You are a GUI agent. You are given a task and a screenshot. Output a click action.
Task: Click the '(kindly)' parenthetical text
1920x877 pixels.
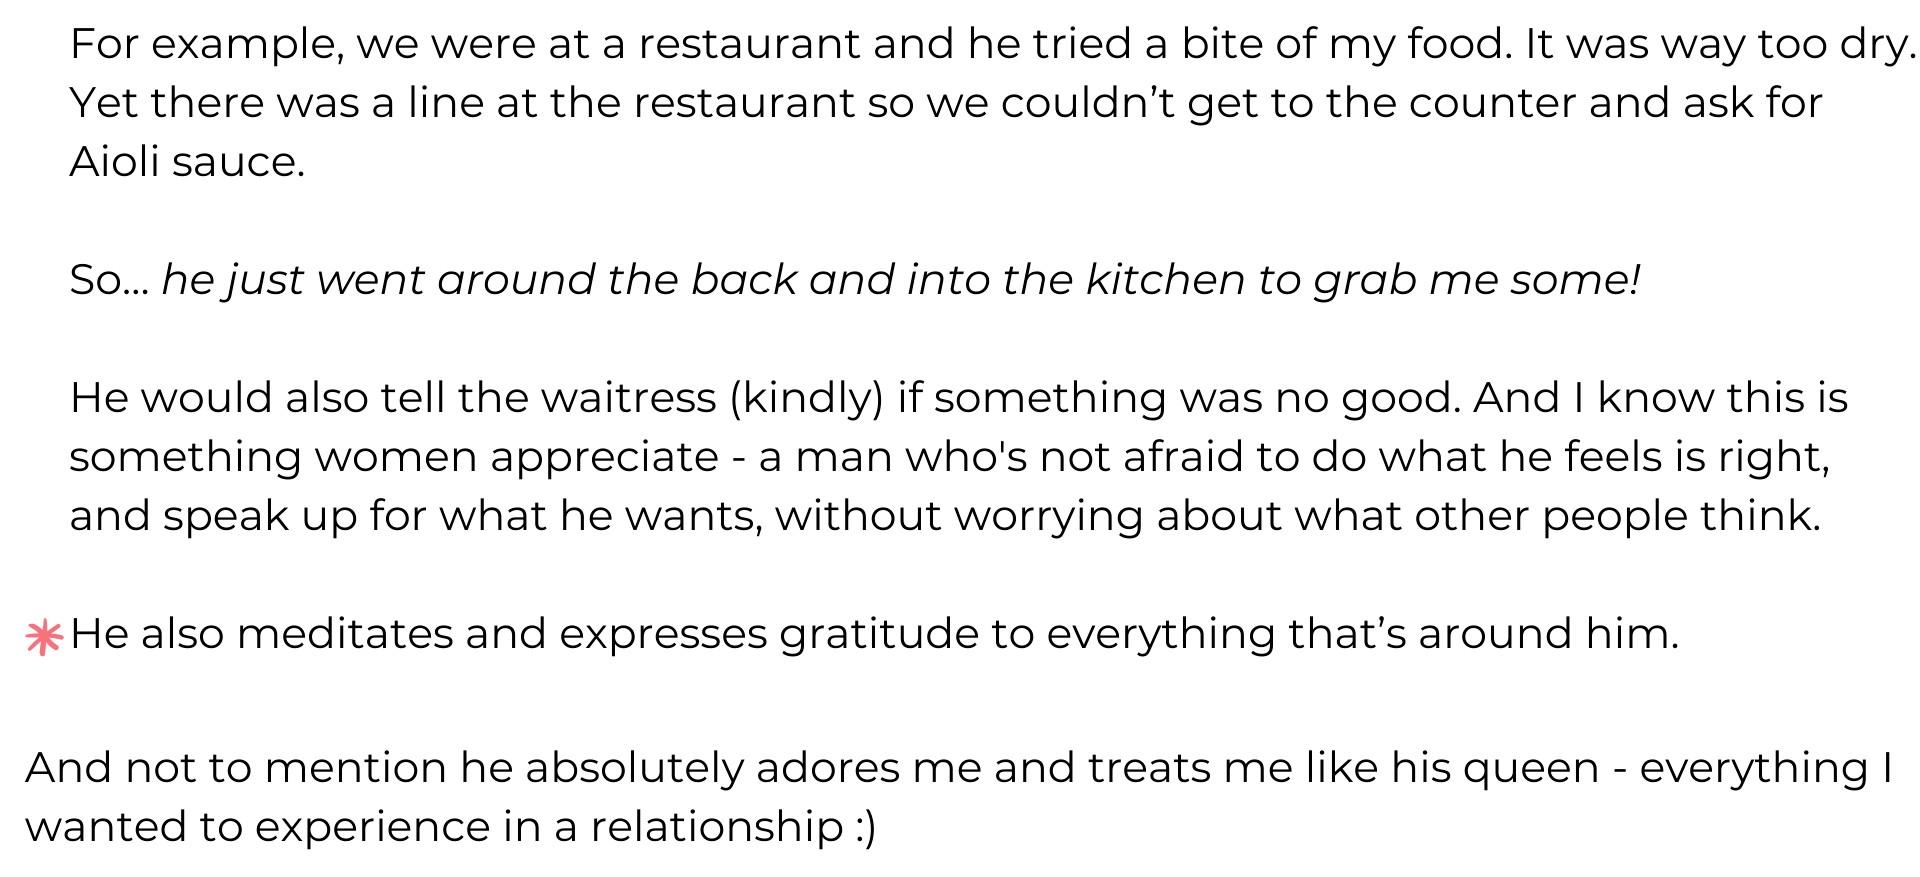[807, 399]
